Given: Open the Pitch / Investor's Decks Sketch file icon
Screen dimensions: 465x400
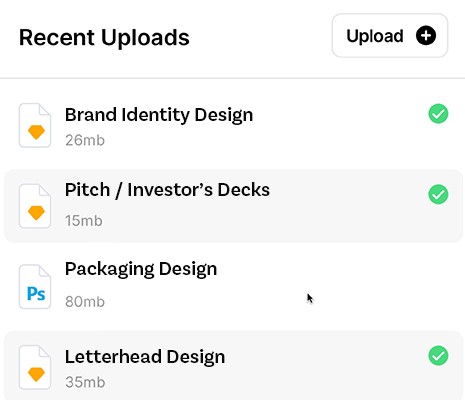Looking at the screenshot, I should click(x=35, y=206).
